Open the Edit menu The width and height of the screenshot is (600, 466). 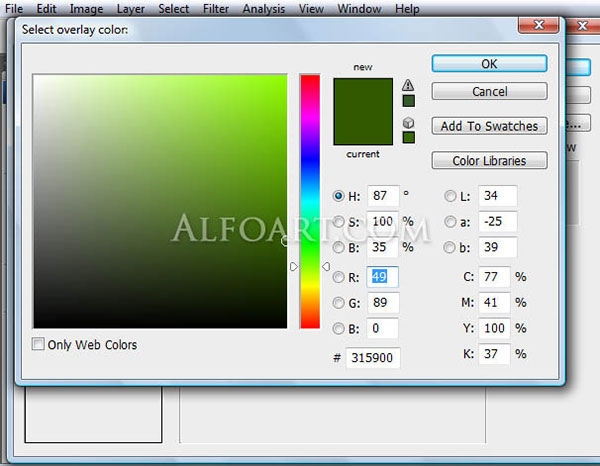click(46, 8)
